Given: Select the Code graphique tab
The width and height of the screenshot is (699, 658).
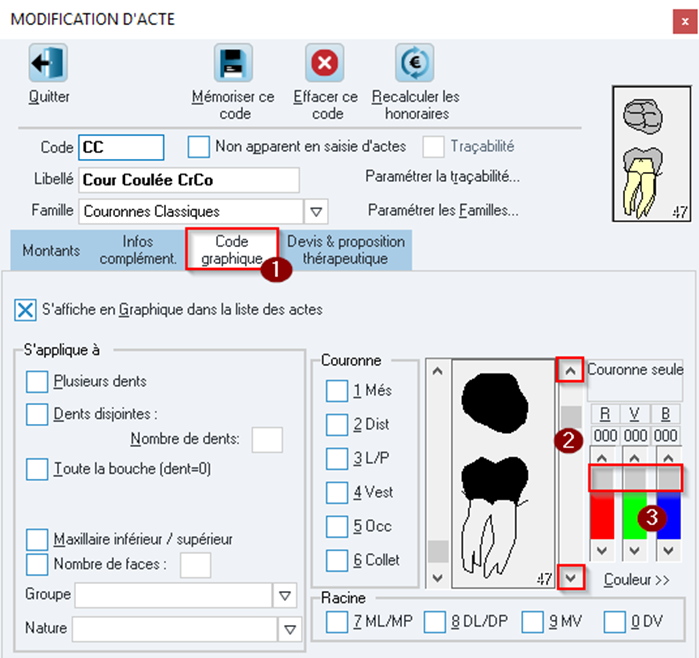Looking at the screenshot, I should [x=232, y=250].
